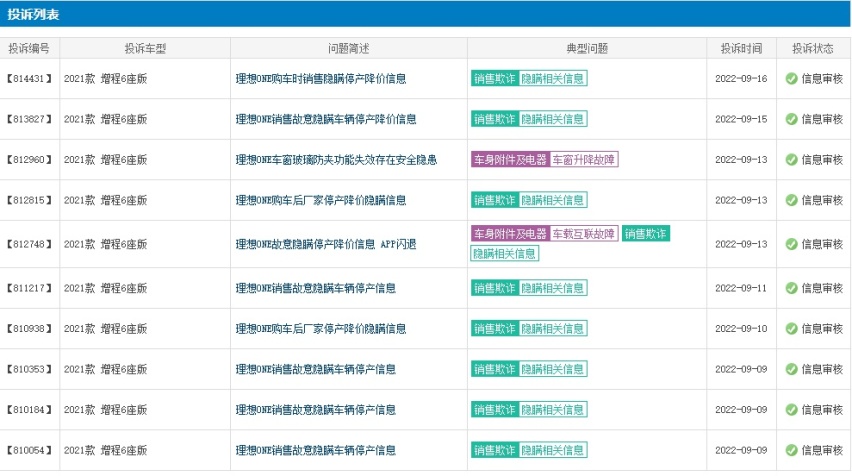Screen dimensions: 852x476
Task: Click 2021款 增程6座版 in row 811217
Action: pyautogui.click(x=105, y=288)
